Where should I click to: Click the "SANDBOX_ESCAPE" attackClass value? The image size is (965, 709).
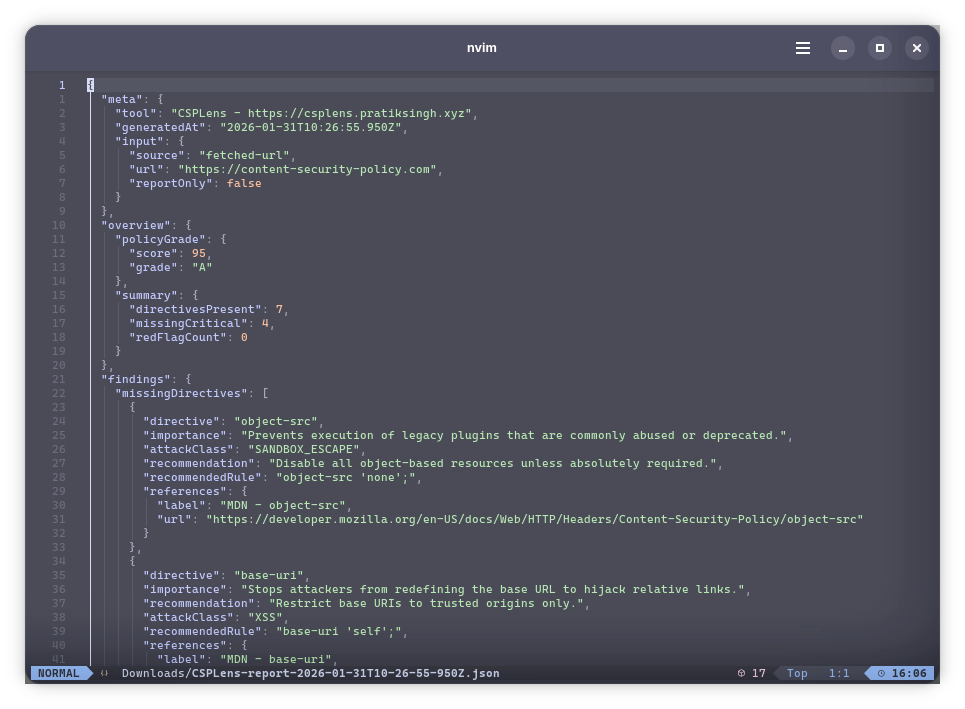click(303, 449)
